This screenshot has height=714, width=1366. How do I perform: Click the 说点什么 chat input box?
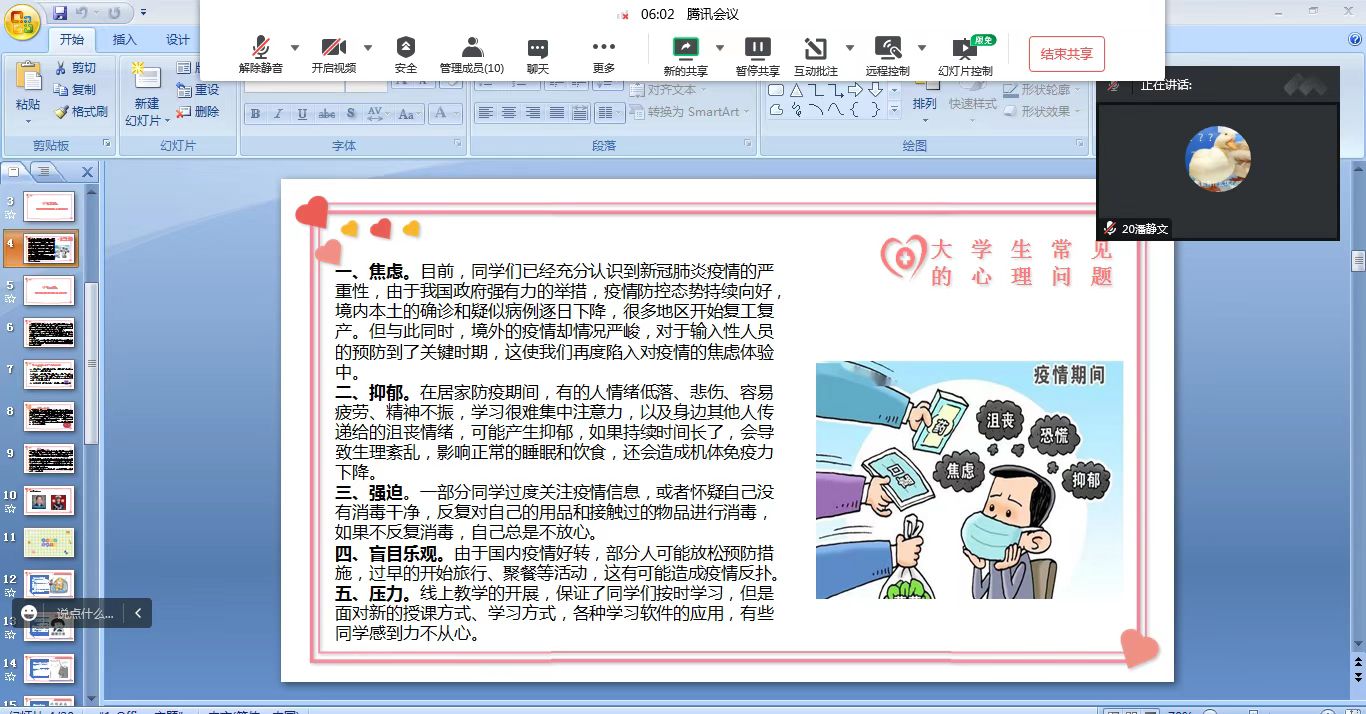pos(84,613)
